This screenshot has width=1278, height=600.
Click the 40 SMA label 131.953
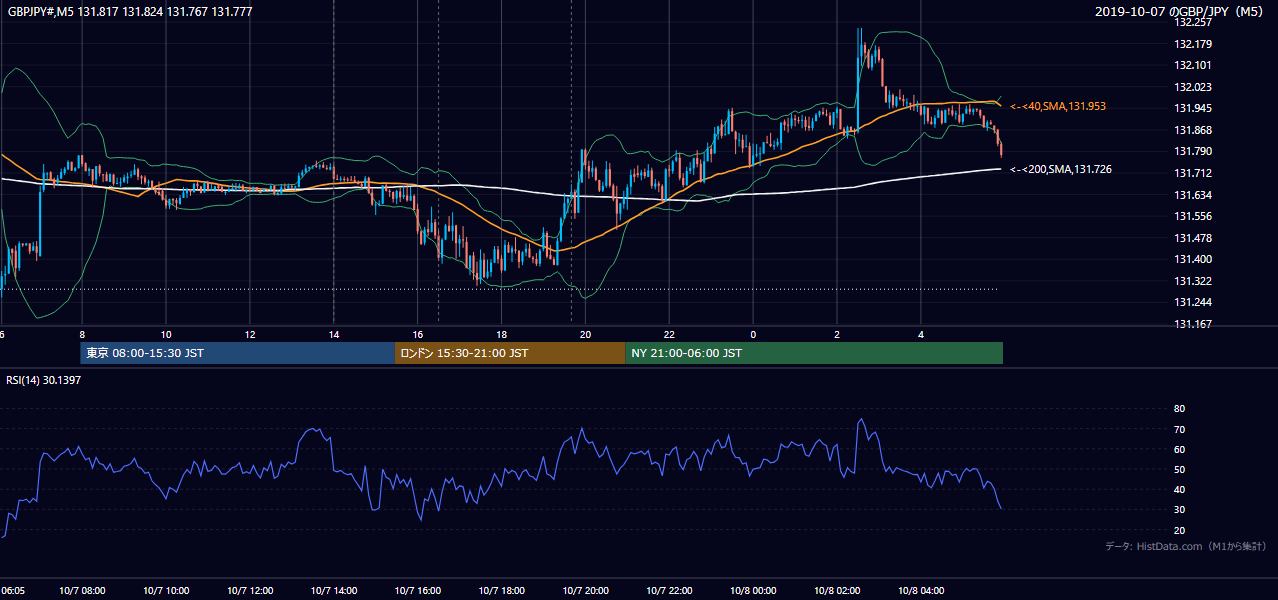click(x=1057, y=106)
